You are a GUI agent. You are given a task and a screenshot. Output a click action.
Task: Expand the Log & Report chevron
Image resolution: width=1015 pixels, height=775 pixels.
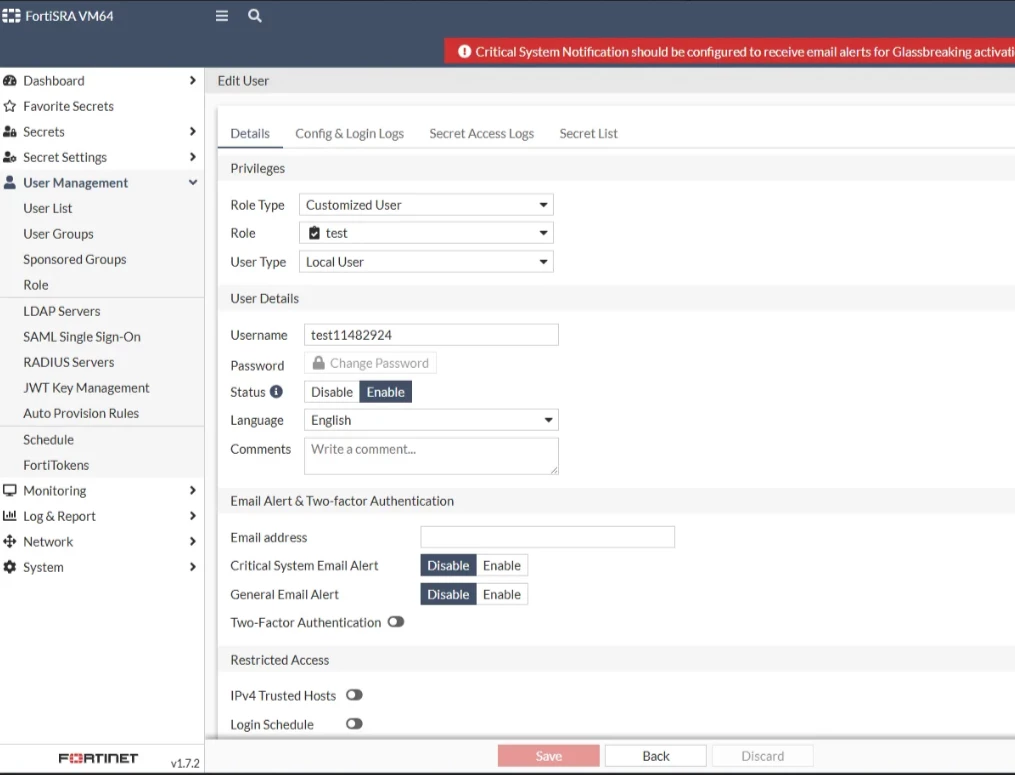pos(192,515)
